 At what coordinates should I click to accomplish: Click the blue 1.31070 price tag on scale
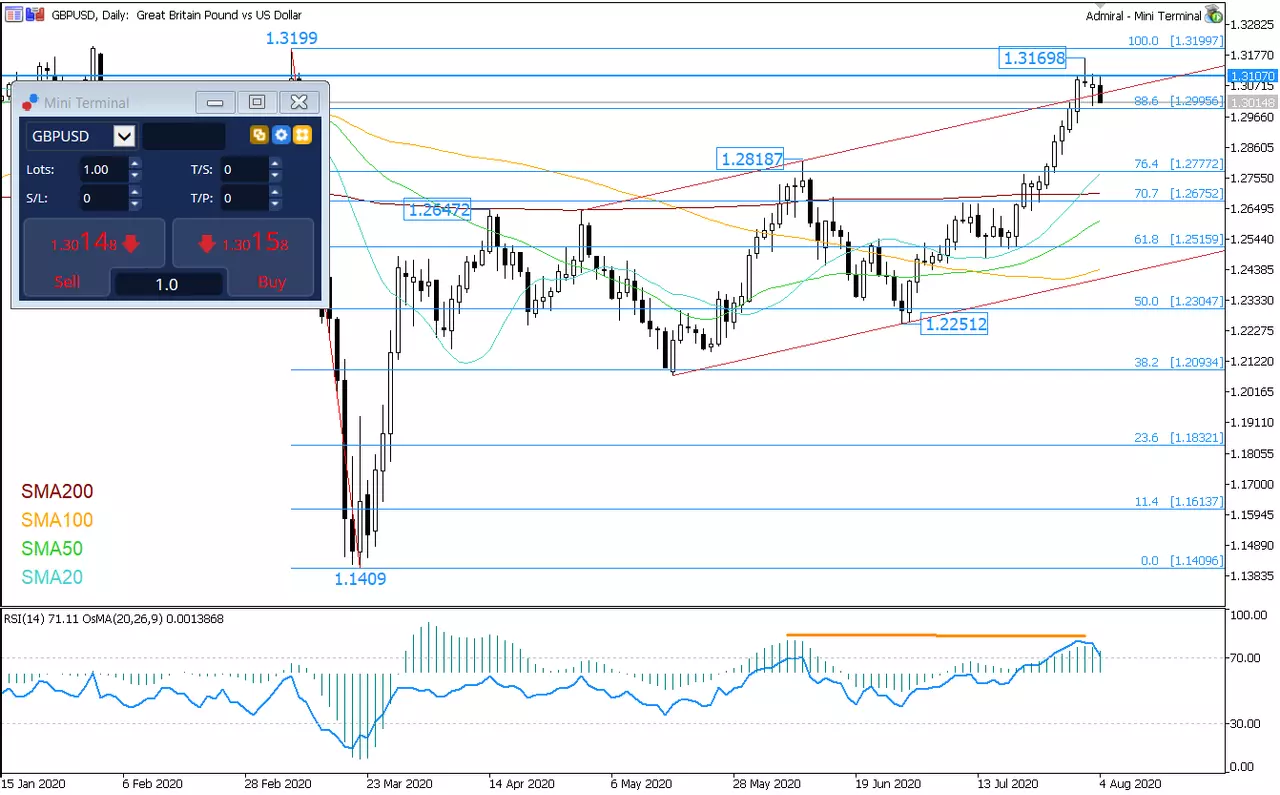[1252, 76]
